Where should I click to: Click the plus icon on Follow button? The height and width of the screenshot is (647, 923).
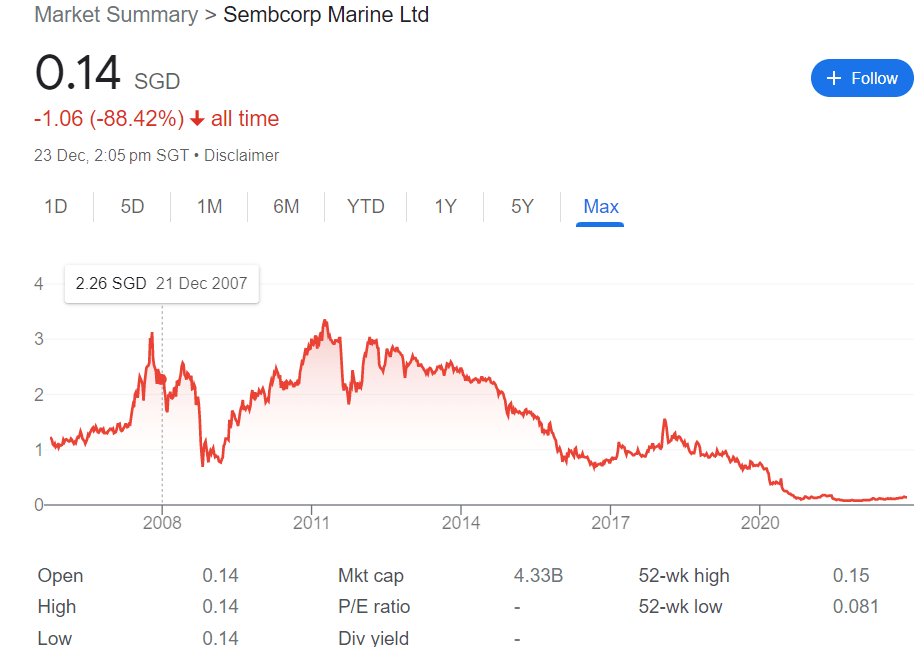click(x=834, y=78)
